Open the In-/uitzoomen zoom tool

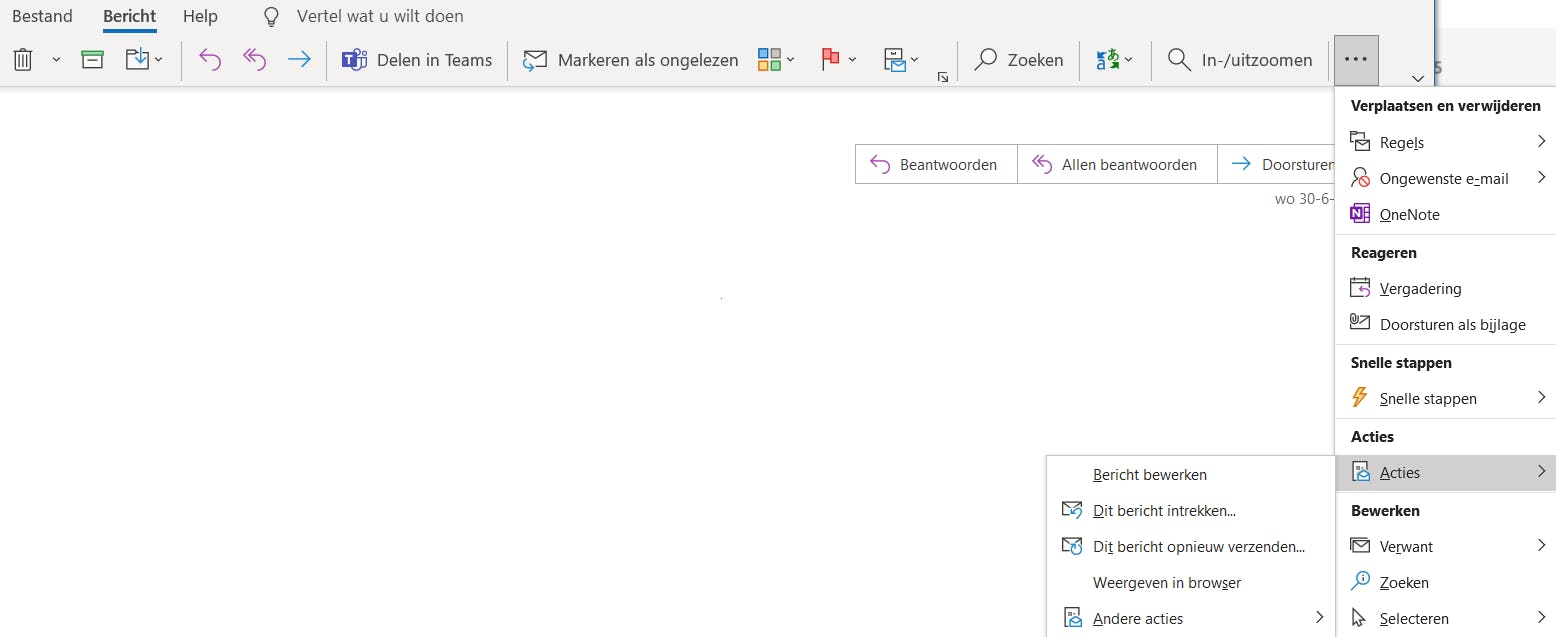click(x=1241, y=60)
